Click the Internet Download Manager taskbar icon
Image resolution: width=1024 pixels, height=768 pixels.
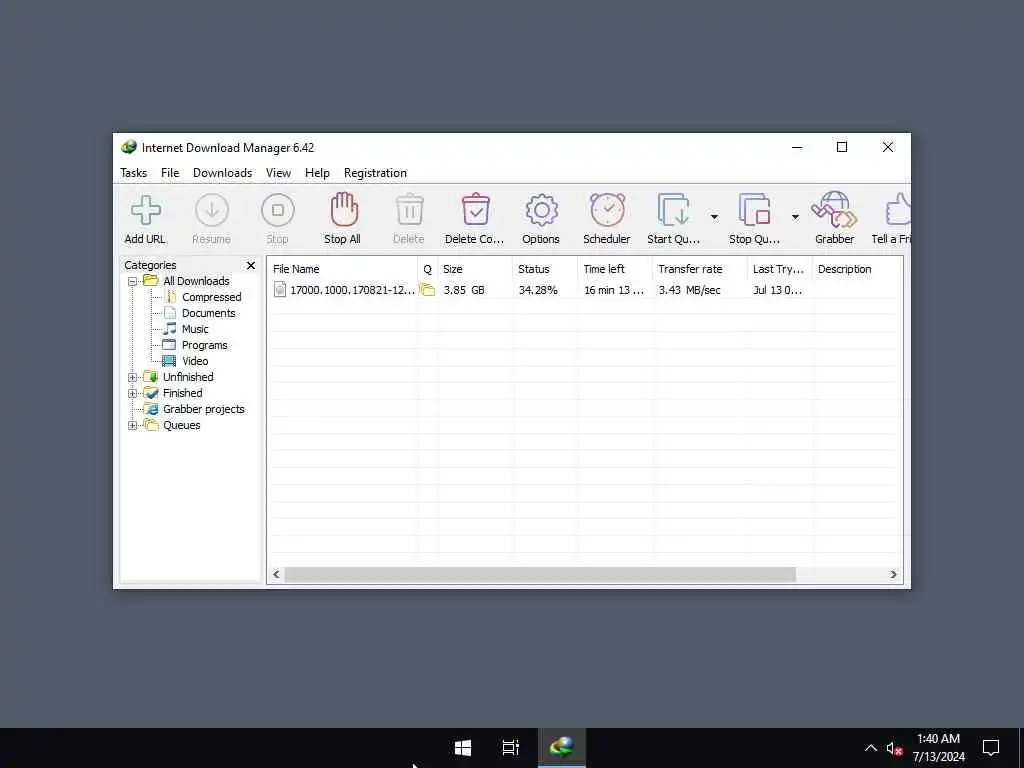(562, 748)
